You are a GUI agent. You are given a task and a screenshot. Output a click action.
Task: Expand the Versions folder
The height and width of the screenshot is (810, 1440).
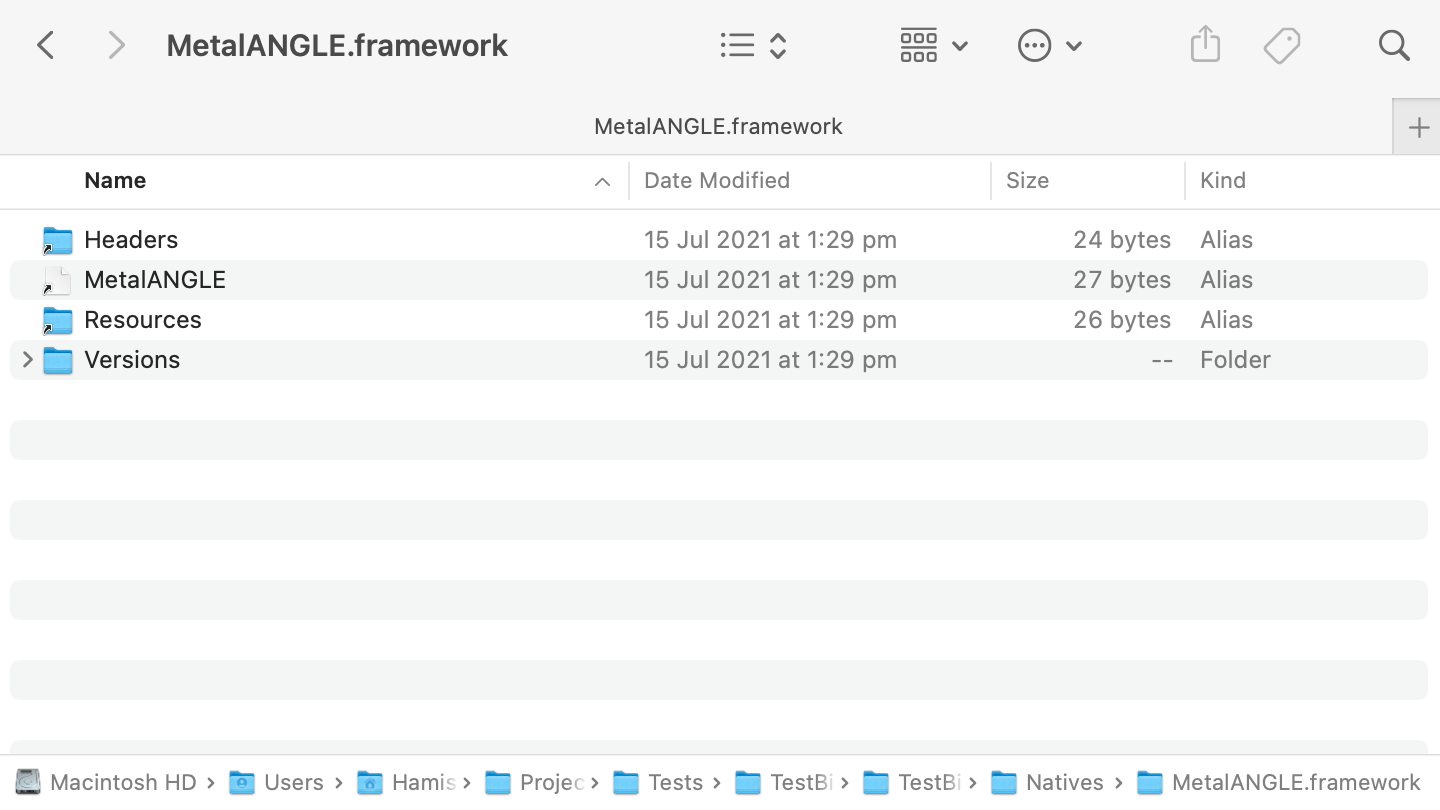(x=27, y=360)
